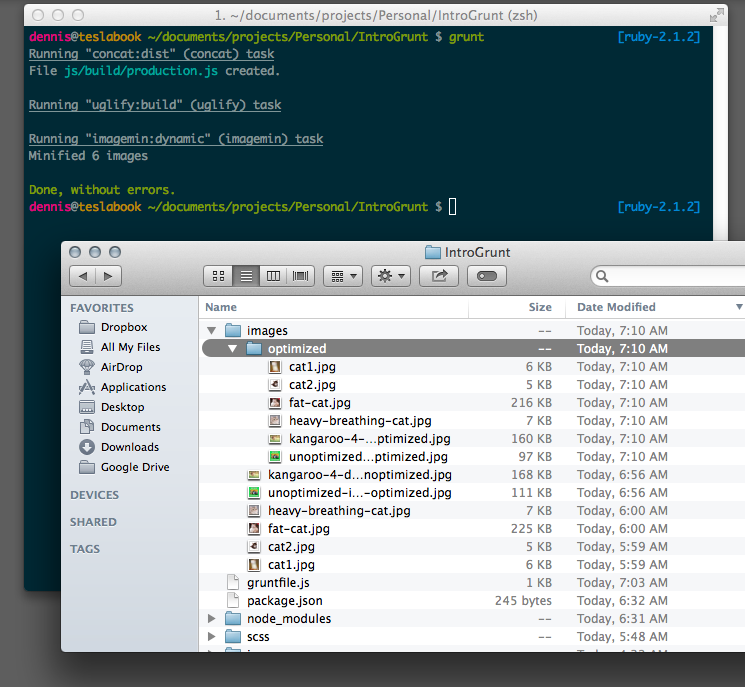Switch Finder to list view
Viewport: 745px width, 687px height.
point(246,276)
